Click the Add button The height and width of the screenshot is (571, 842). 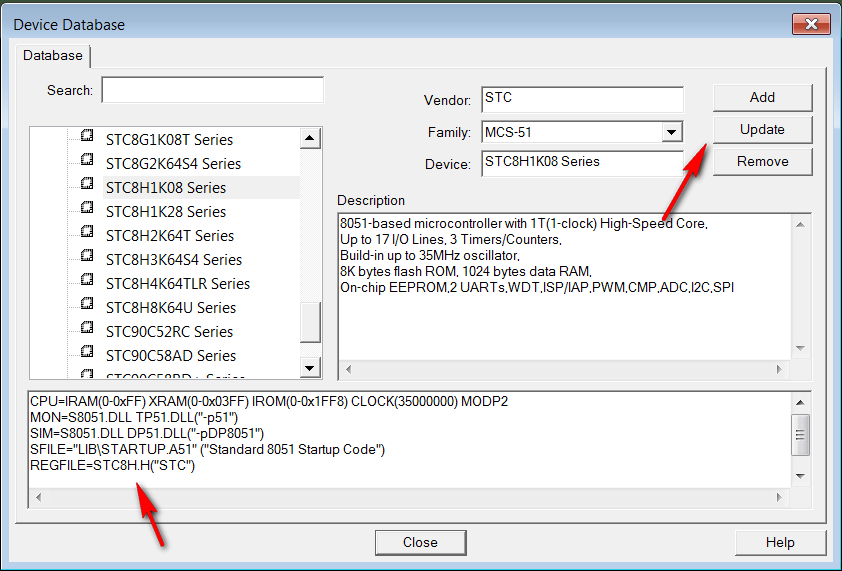pos(762,97)
